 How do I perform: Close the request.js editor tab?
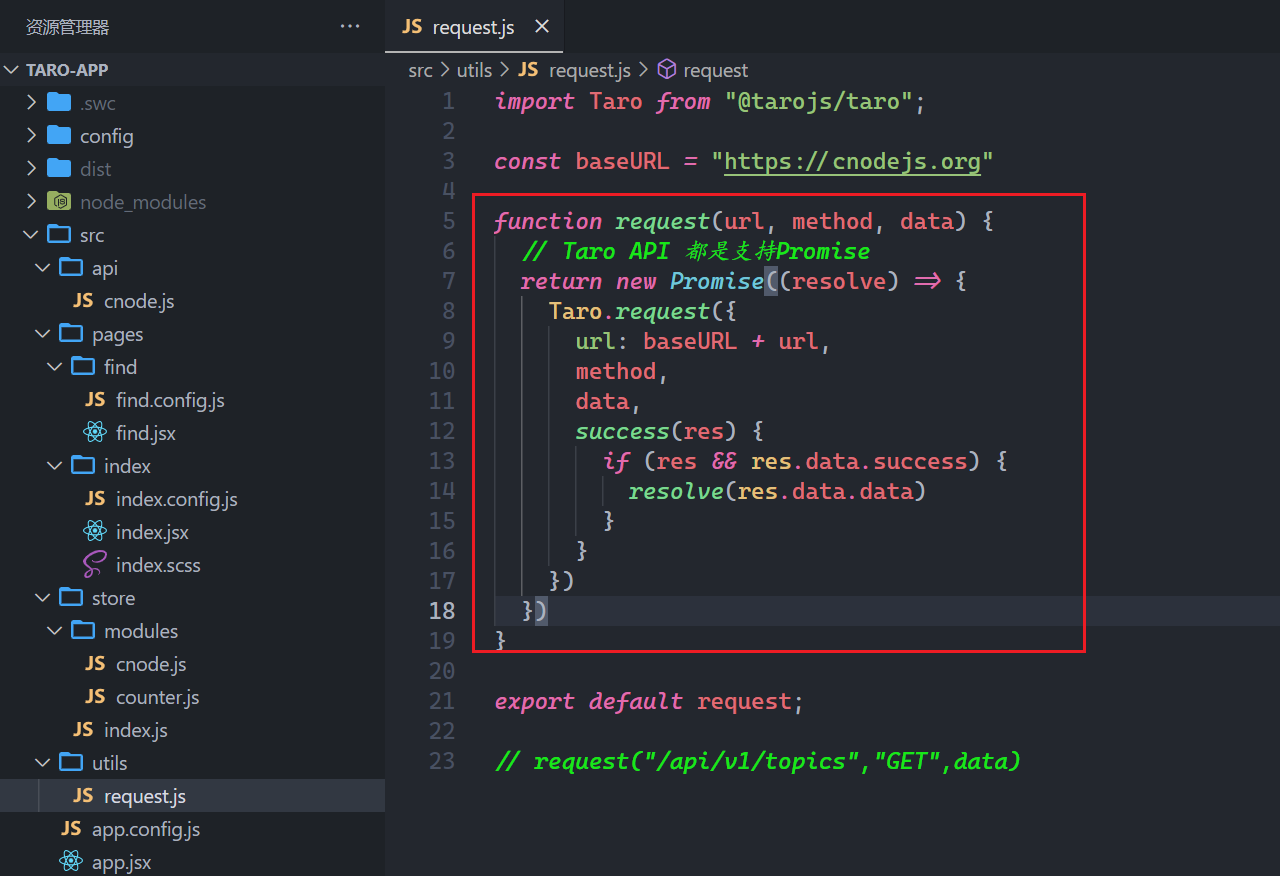coord(542,27)
